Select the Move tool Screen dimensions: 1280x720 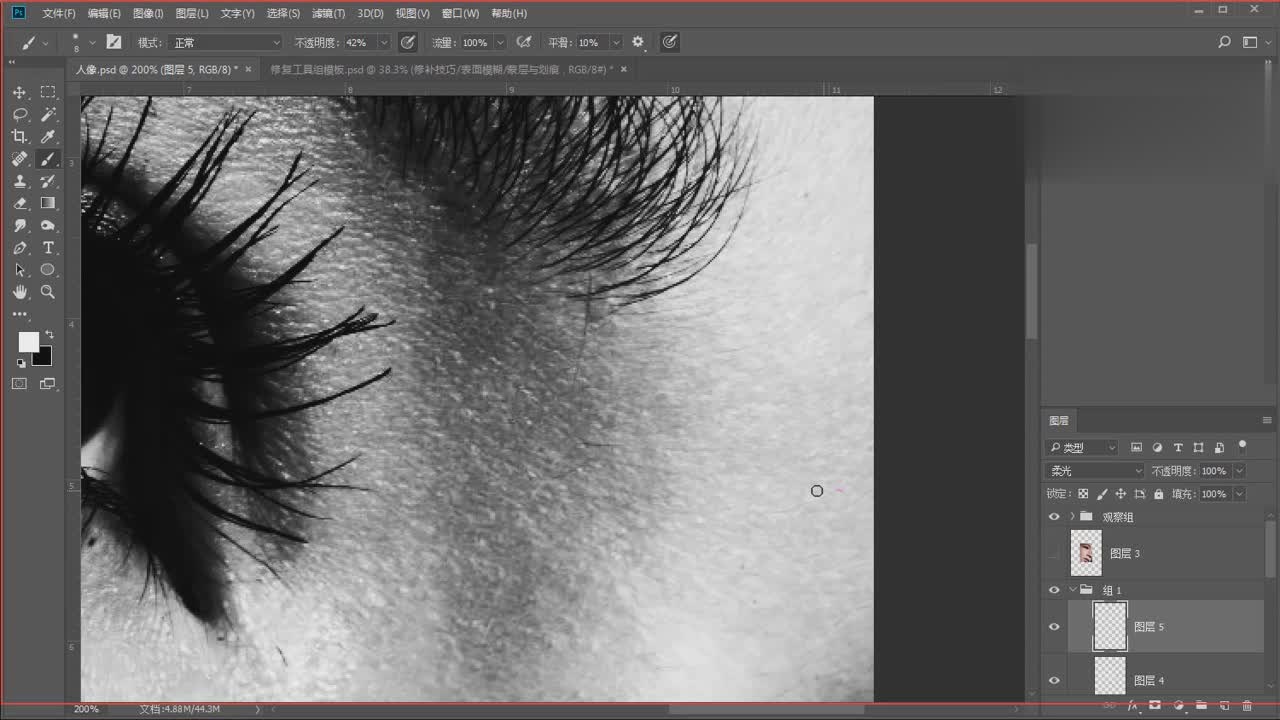click(20, 92)
